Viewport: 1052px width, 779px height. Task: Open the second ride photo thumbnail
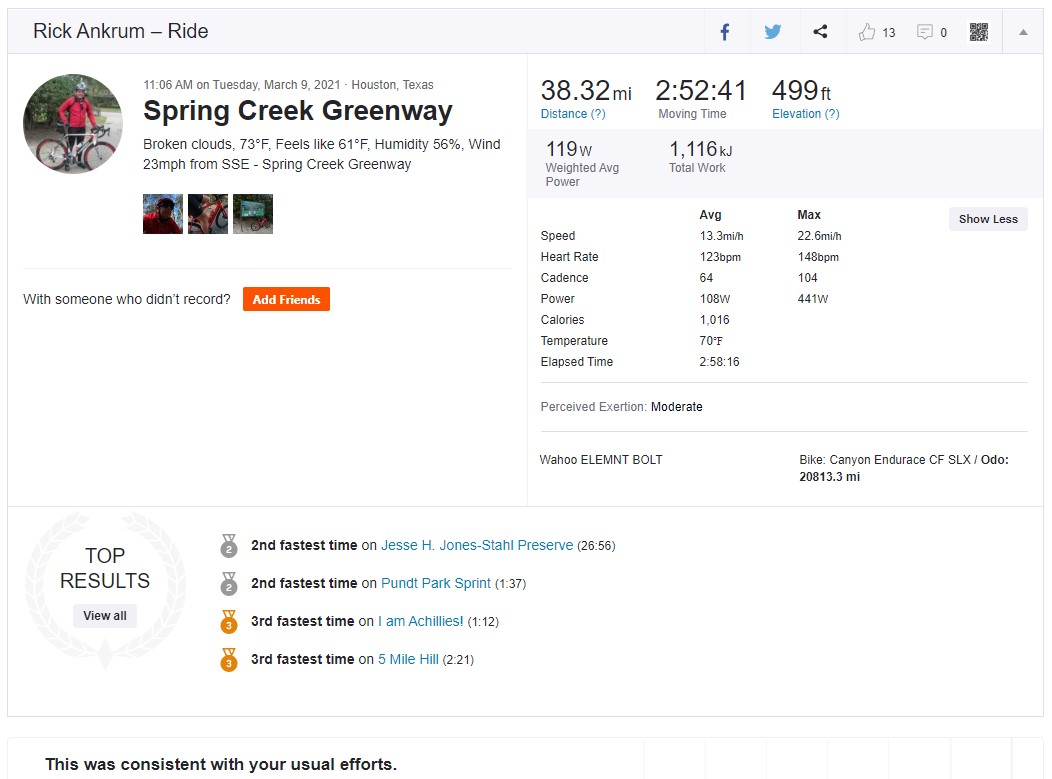click(208, 214)
